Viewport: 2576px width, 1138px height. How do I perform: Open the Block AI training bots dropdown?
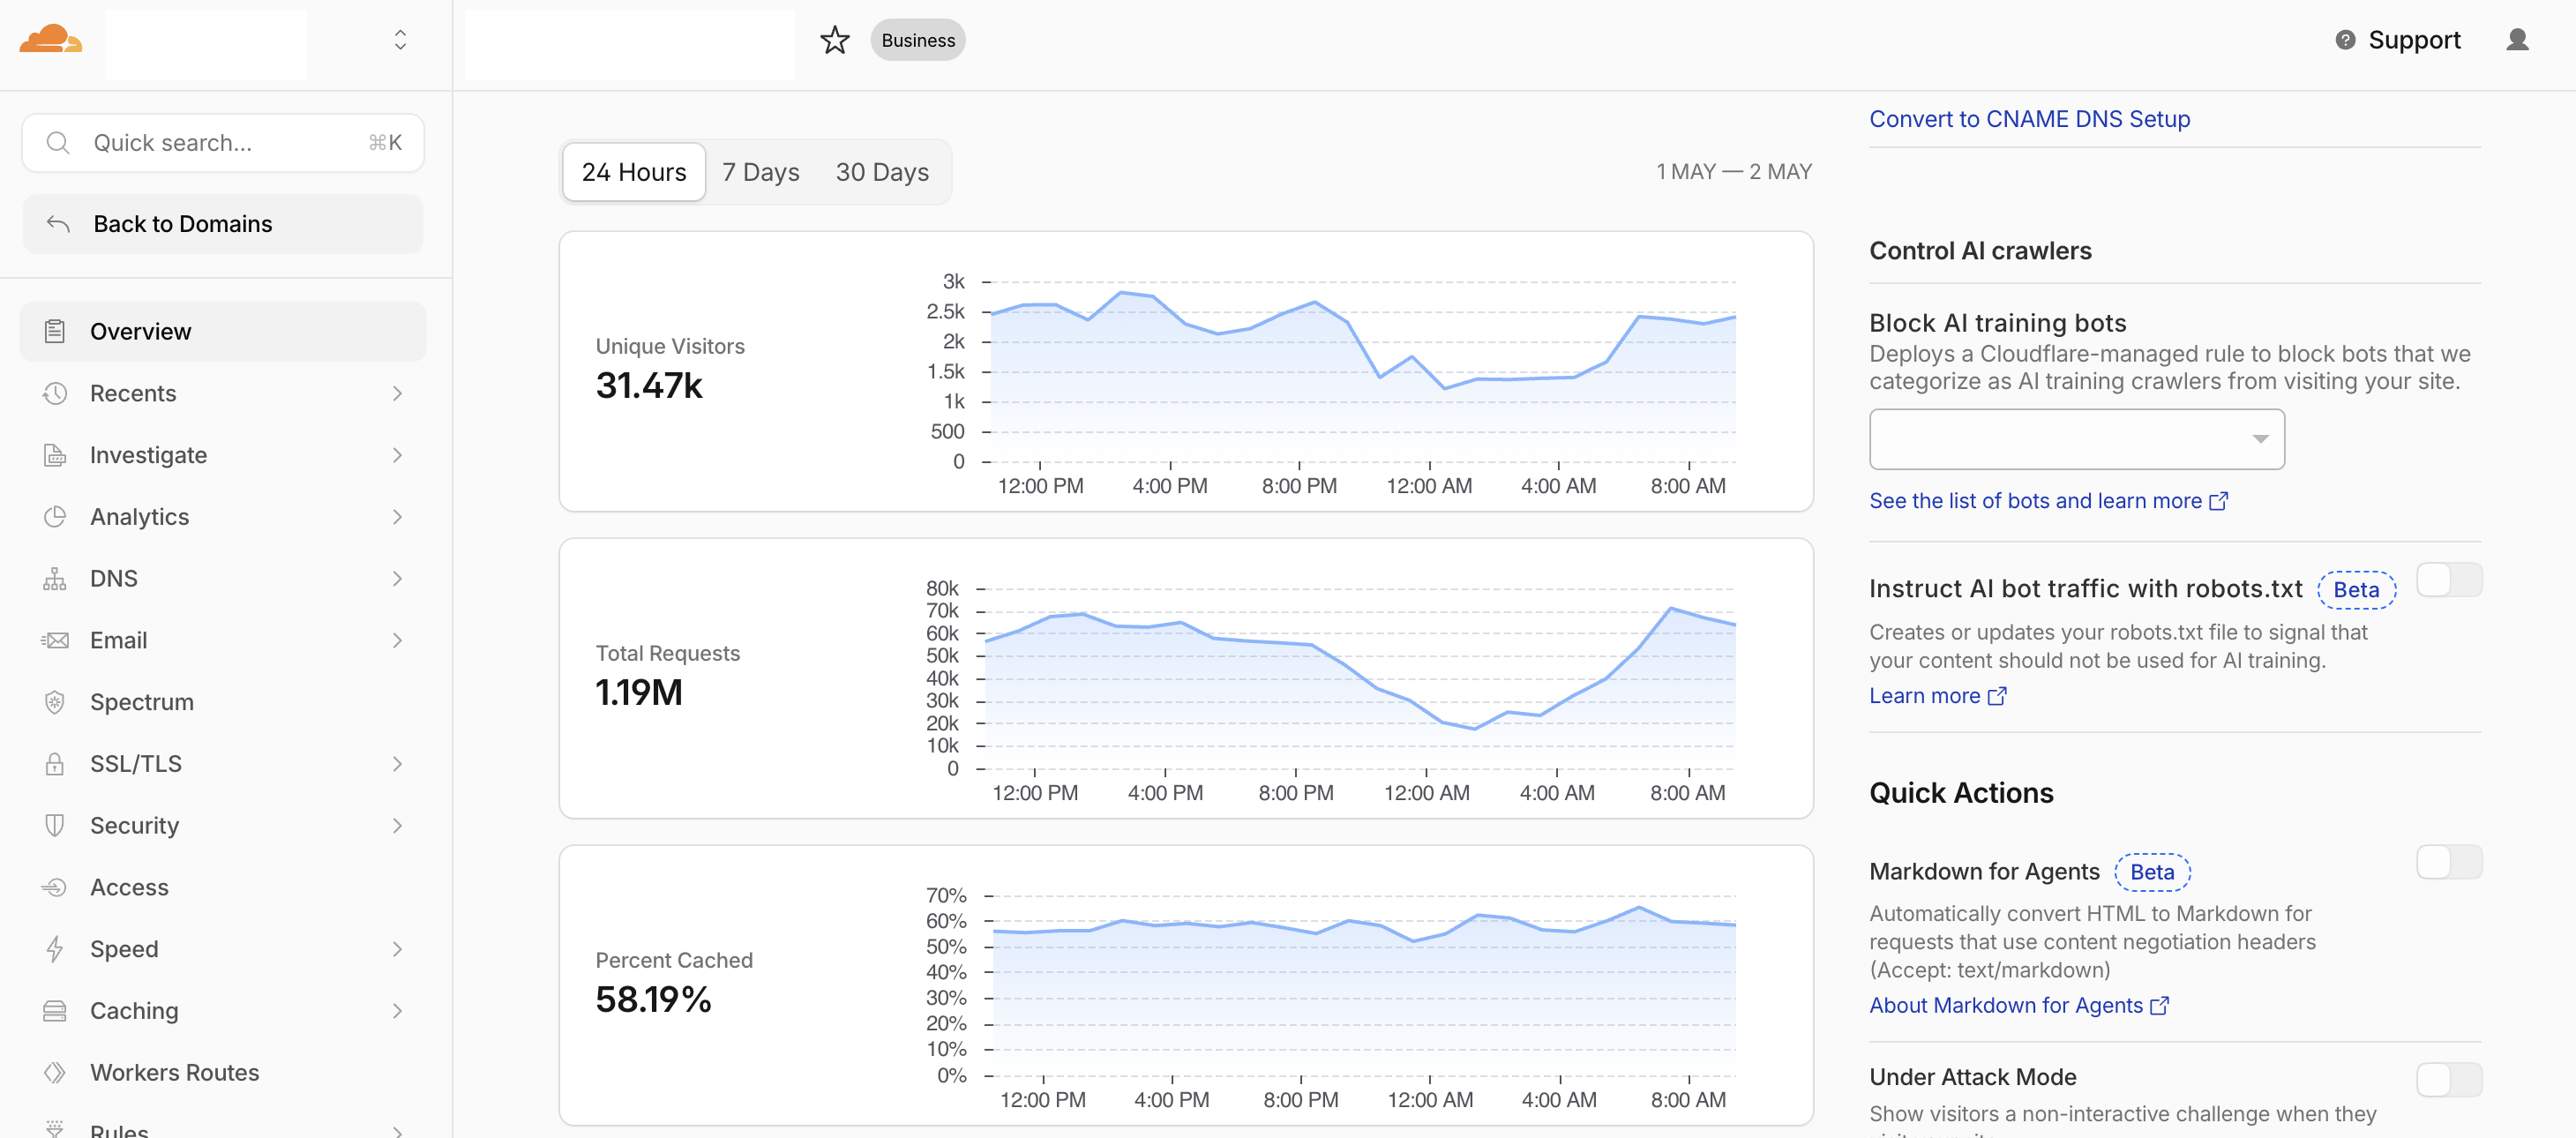pos(2076,439)
